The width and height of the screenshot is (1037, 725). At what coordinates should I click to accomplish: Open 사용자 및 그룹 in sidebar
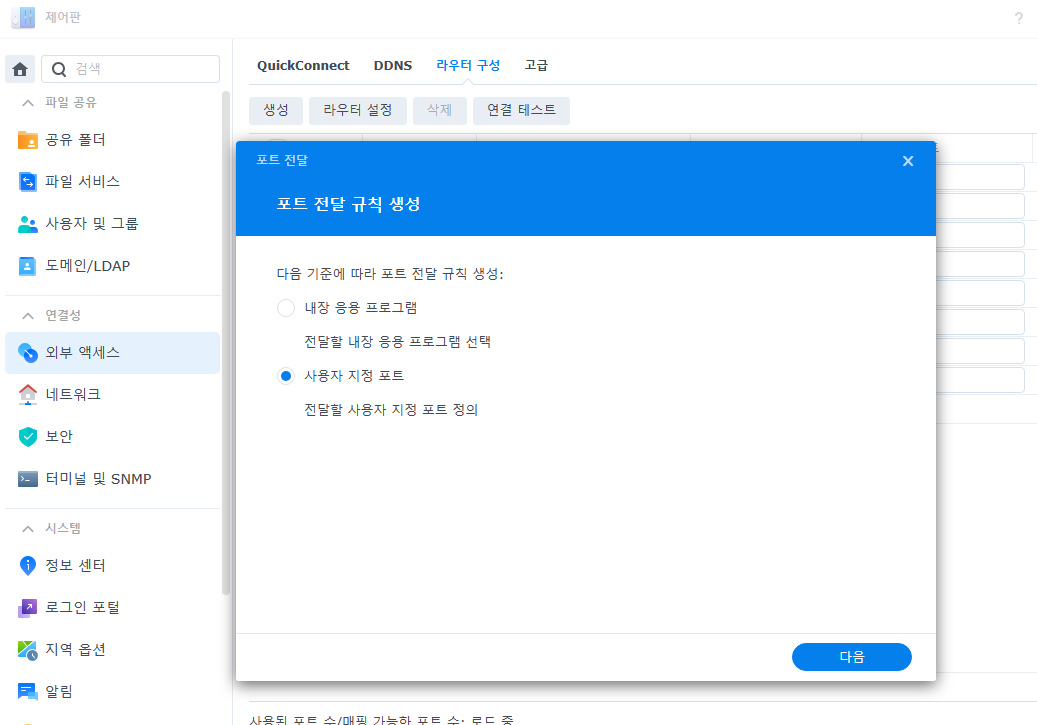tap(112, 224)
